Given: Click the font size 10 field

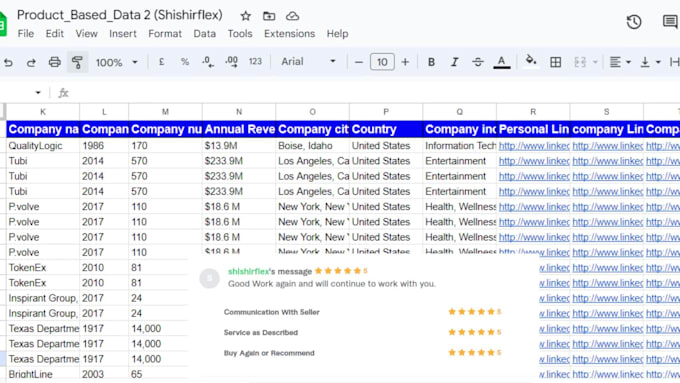Looking at the screenshot, I should tap(382, 62).
